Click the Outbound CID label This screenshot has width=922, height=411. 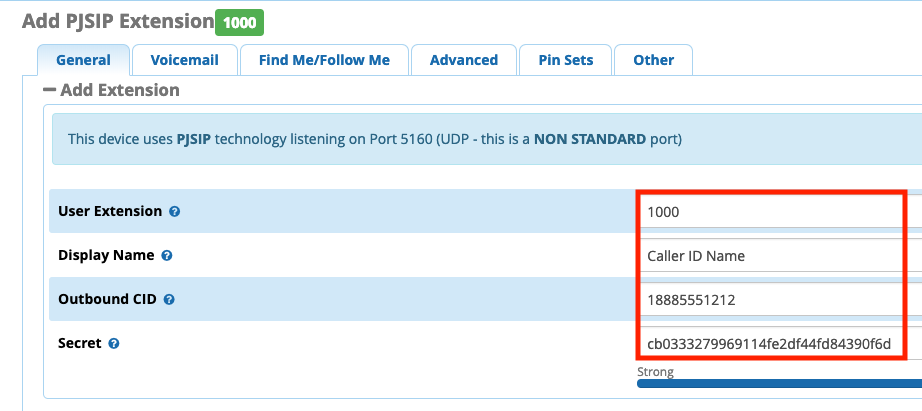[x=108, y=299]
